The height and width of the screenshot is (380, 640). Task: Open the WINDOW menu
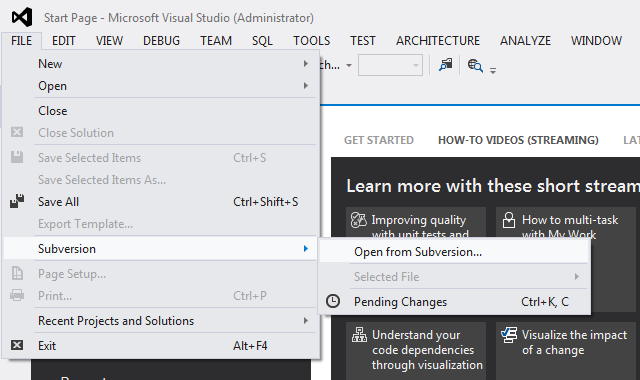tap(596, 41)
